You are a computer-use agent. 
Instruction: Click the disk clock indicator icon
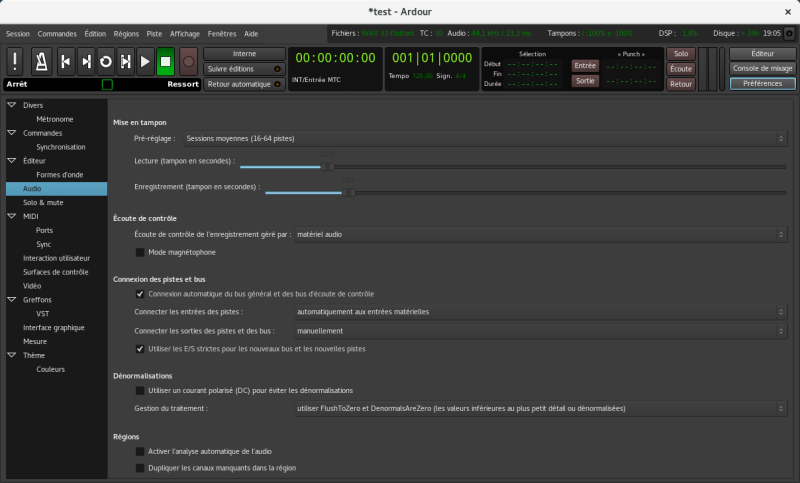pyautogui.click(x=789, y=34)
